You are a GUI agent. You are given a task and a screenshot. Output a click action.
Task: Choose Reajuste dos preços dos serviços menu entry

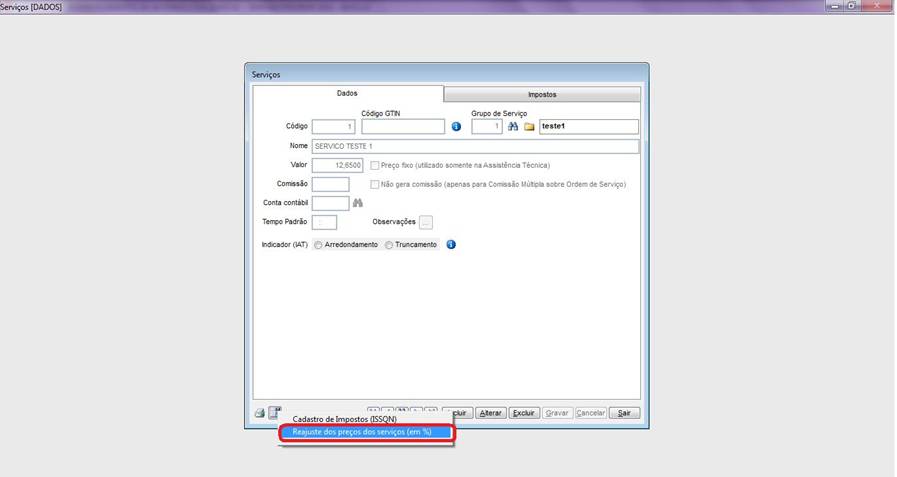pos(367,432)
